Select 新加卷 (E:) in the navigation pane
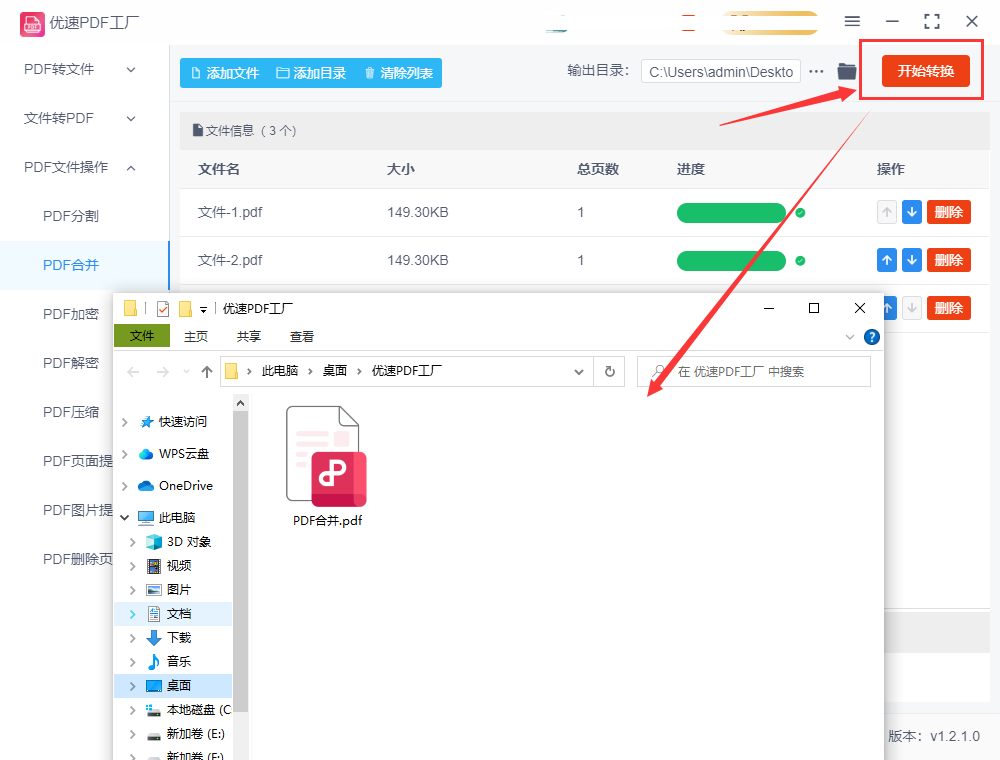Viewport: 1000px width, 760px height. click(x=195, y=734)
